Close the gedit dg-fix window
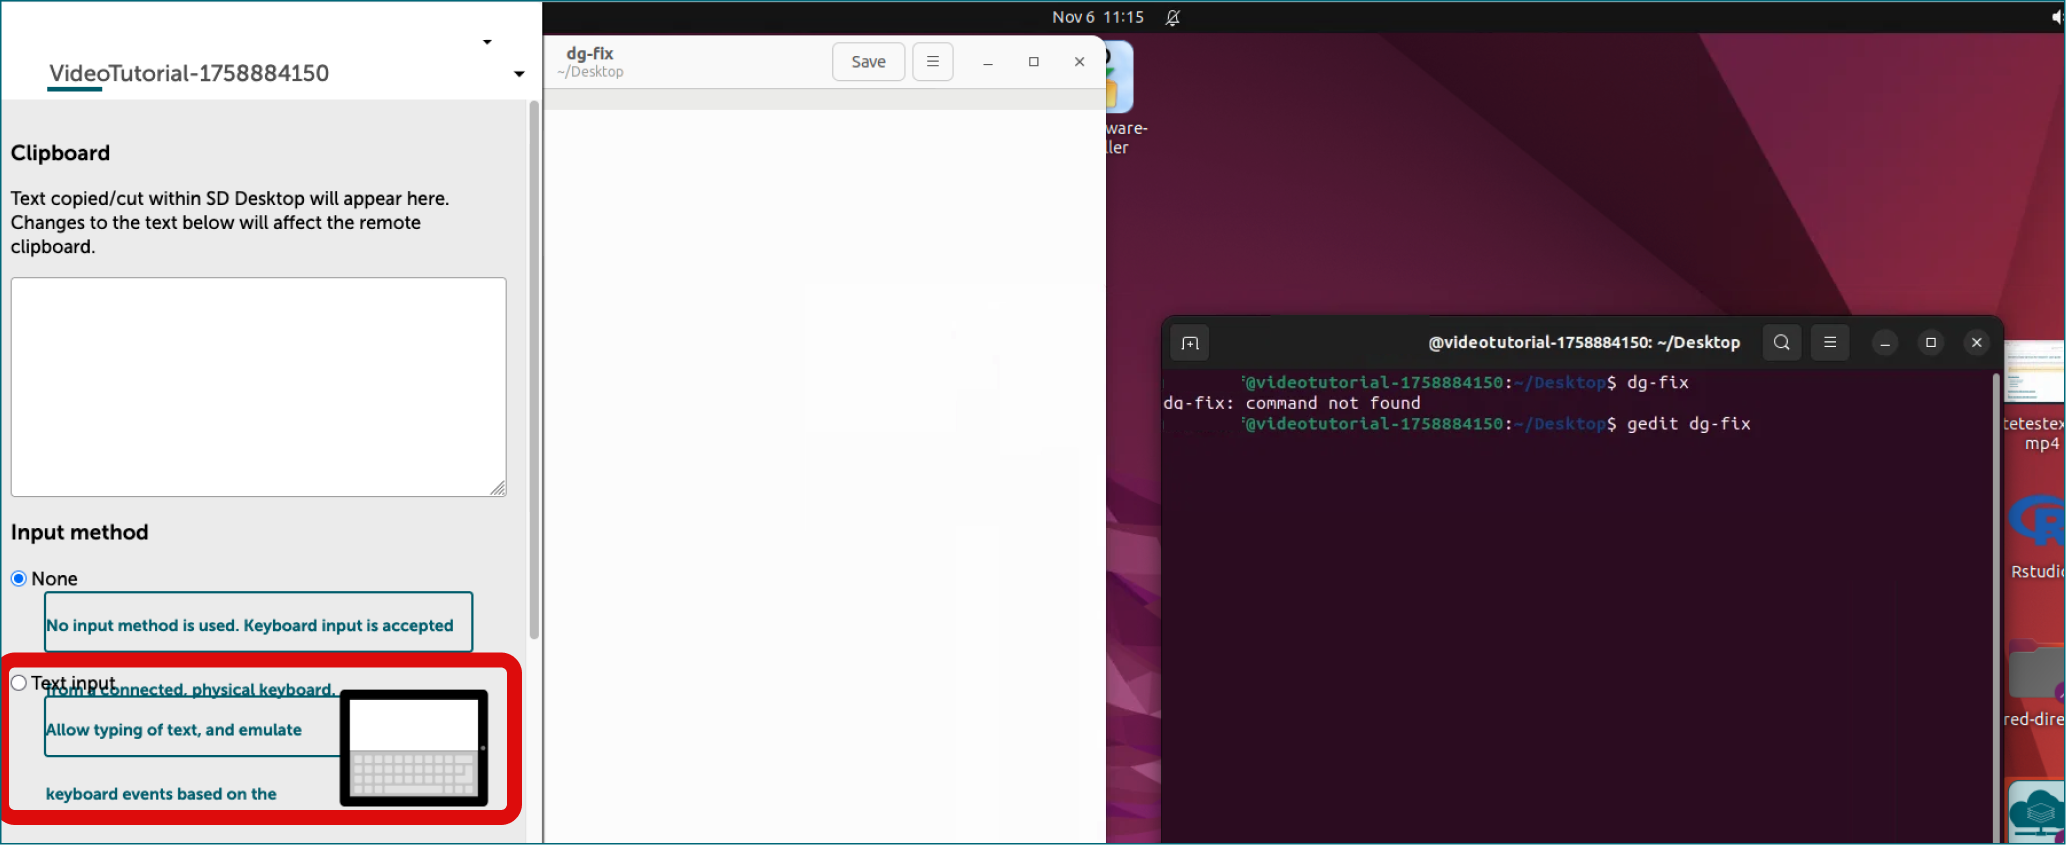Image resolution: width=2066 pixels, height=845 pixels. [1079, 62]
